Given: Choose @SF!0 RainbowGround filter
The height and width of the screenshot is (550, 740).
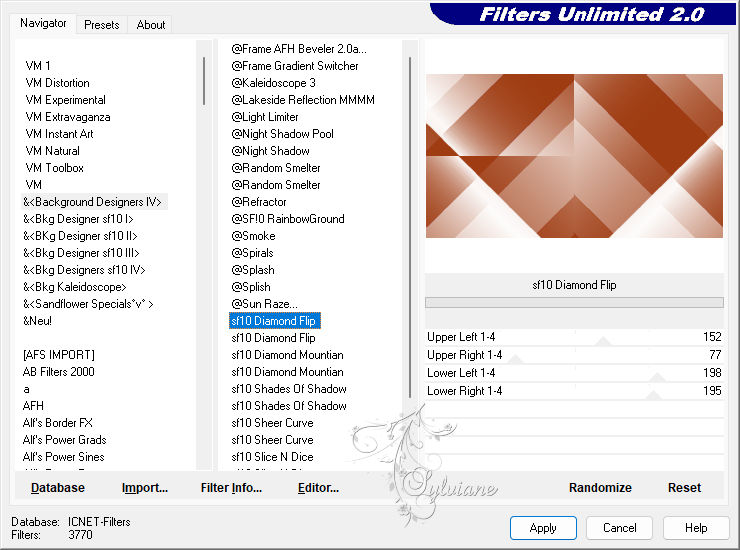Looking at the screenshot, I should click(x=288, y=219).
